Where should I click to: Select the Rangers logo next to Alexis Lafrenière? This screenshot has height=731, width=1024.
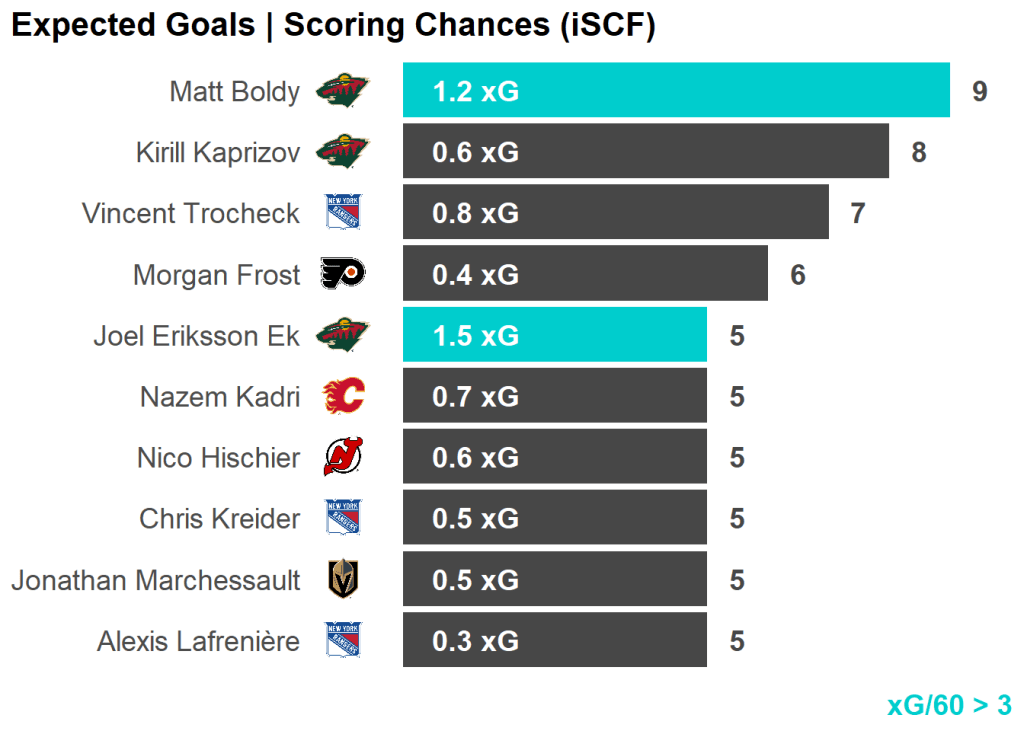342,640
